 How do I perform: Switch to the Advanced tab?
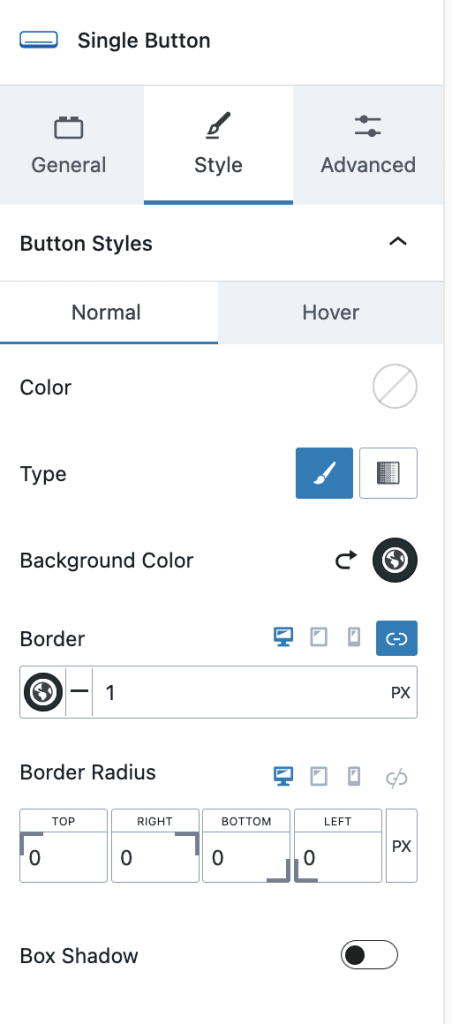(x=368, y=145)
